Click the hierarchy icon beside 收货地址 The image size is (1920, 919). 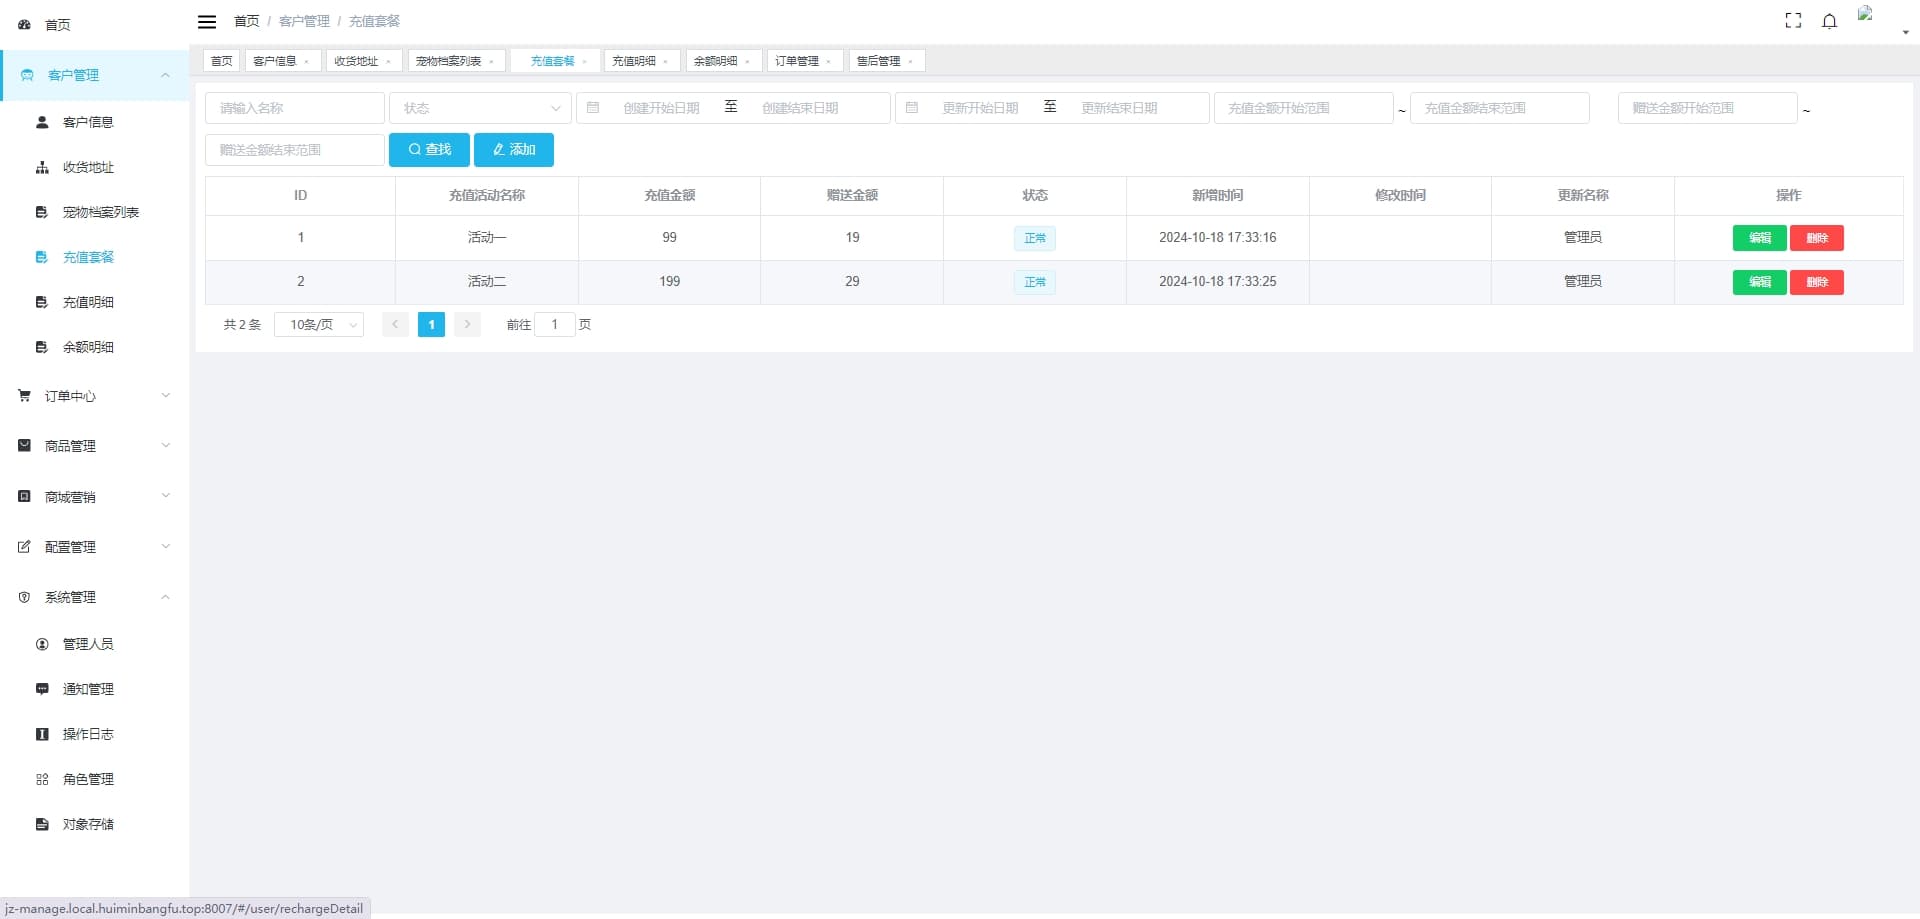42,167
